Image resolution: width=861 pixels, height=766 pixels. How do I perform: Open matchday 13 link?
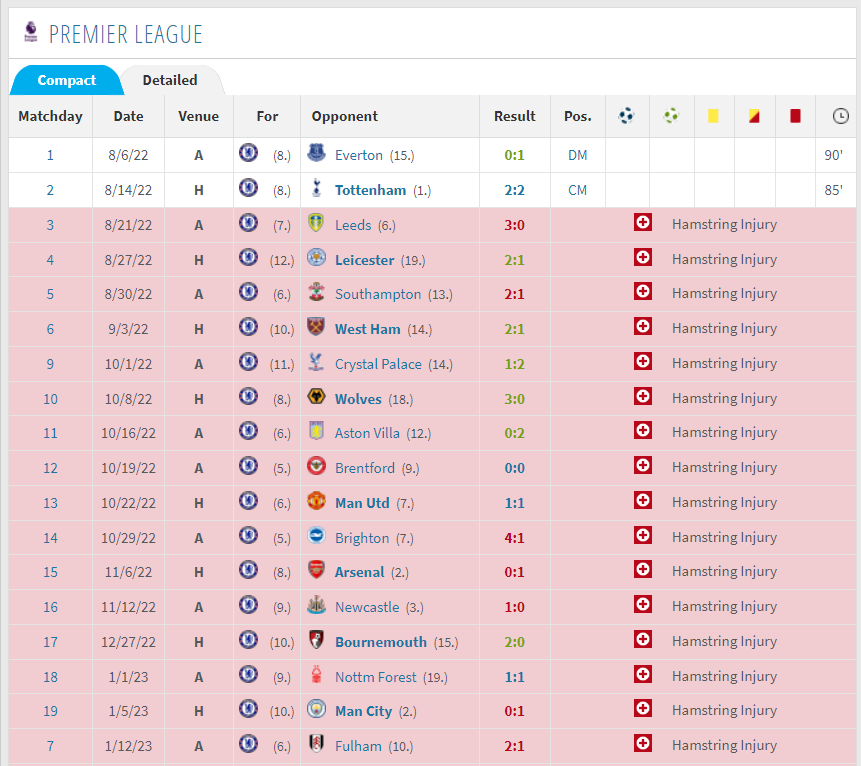50,504
